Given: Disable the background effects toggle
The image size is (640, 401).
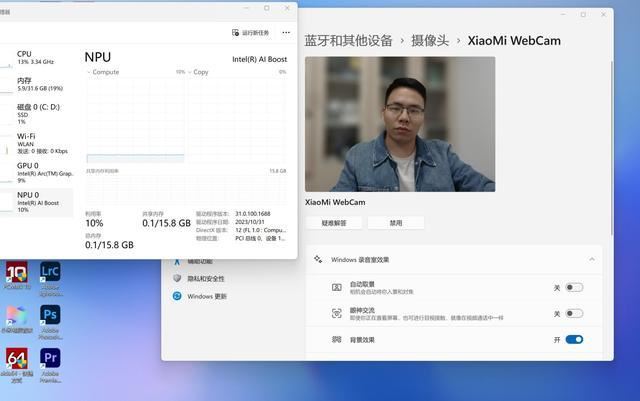Looking at the screenshot, I should pos(574,340).
